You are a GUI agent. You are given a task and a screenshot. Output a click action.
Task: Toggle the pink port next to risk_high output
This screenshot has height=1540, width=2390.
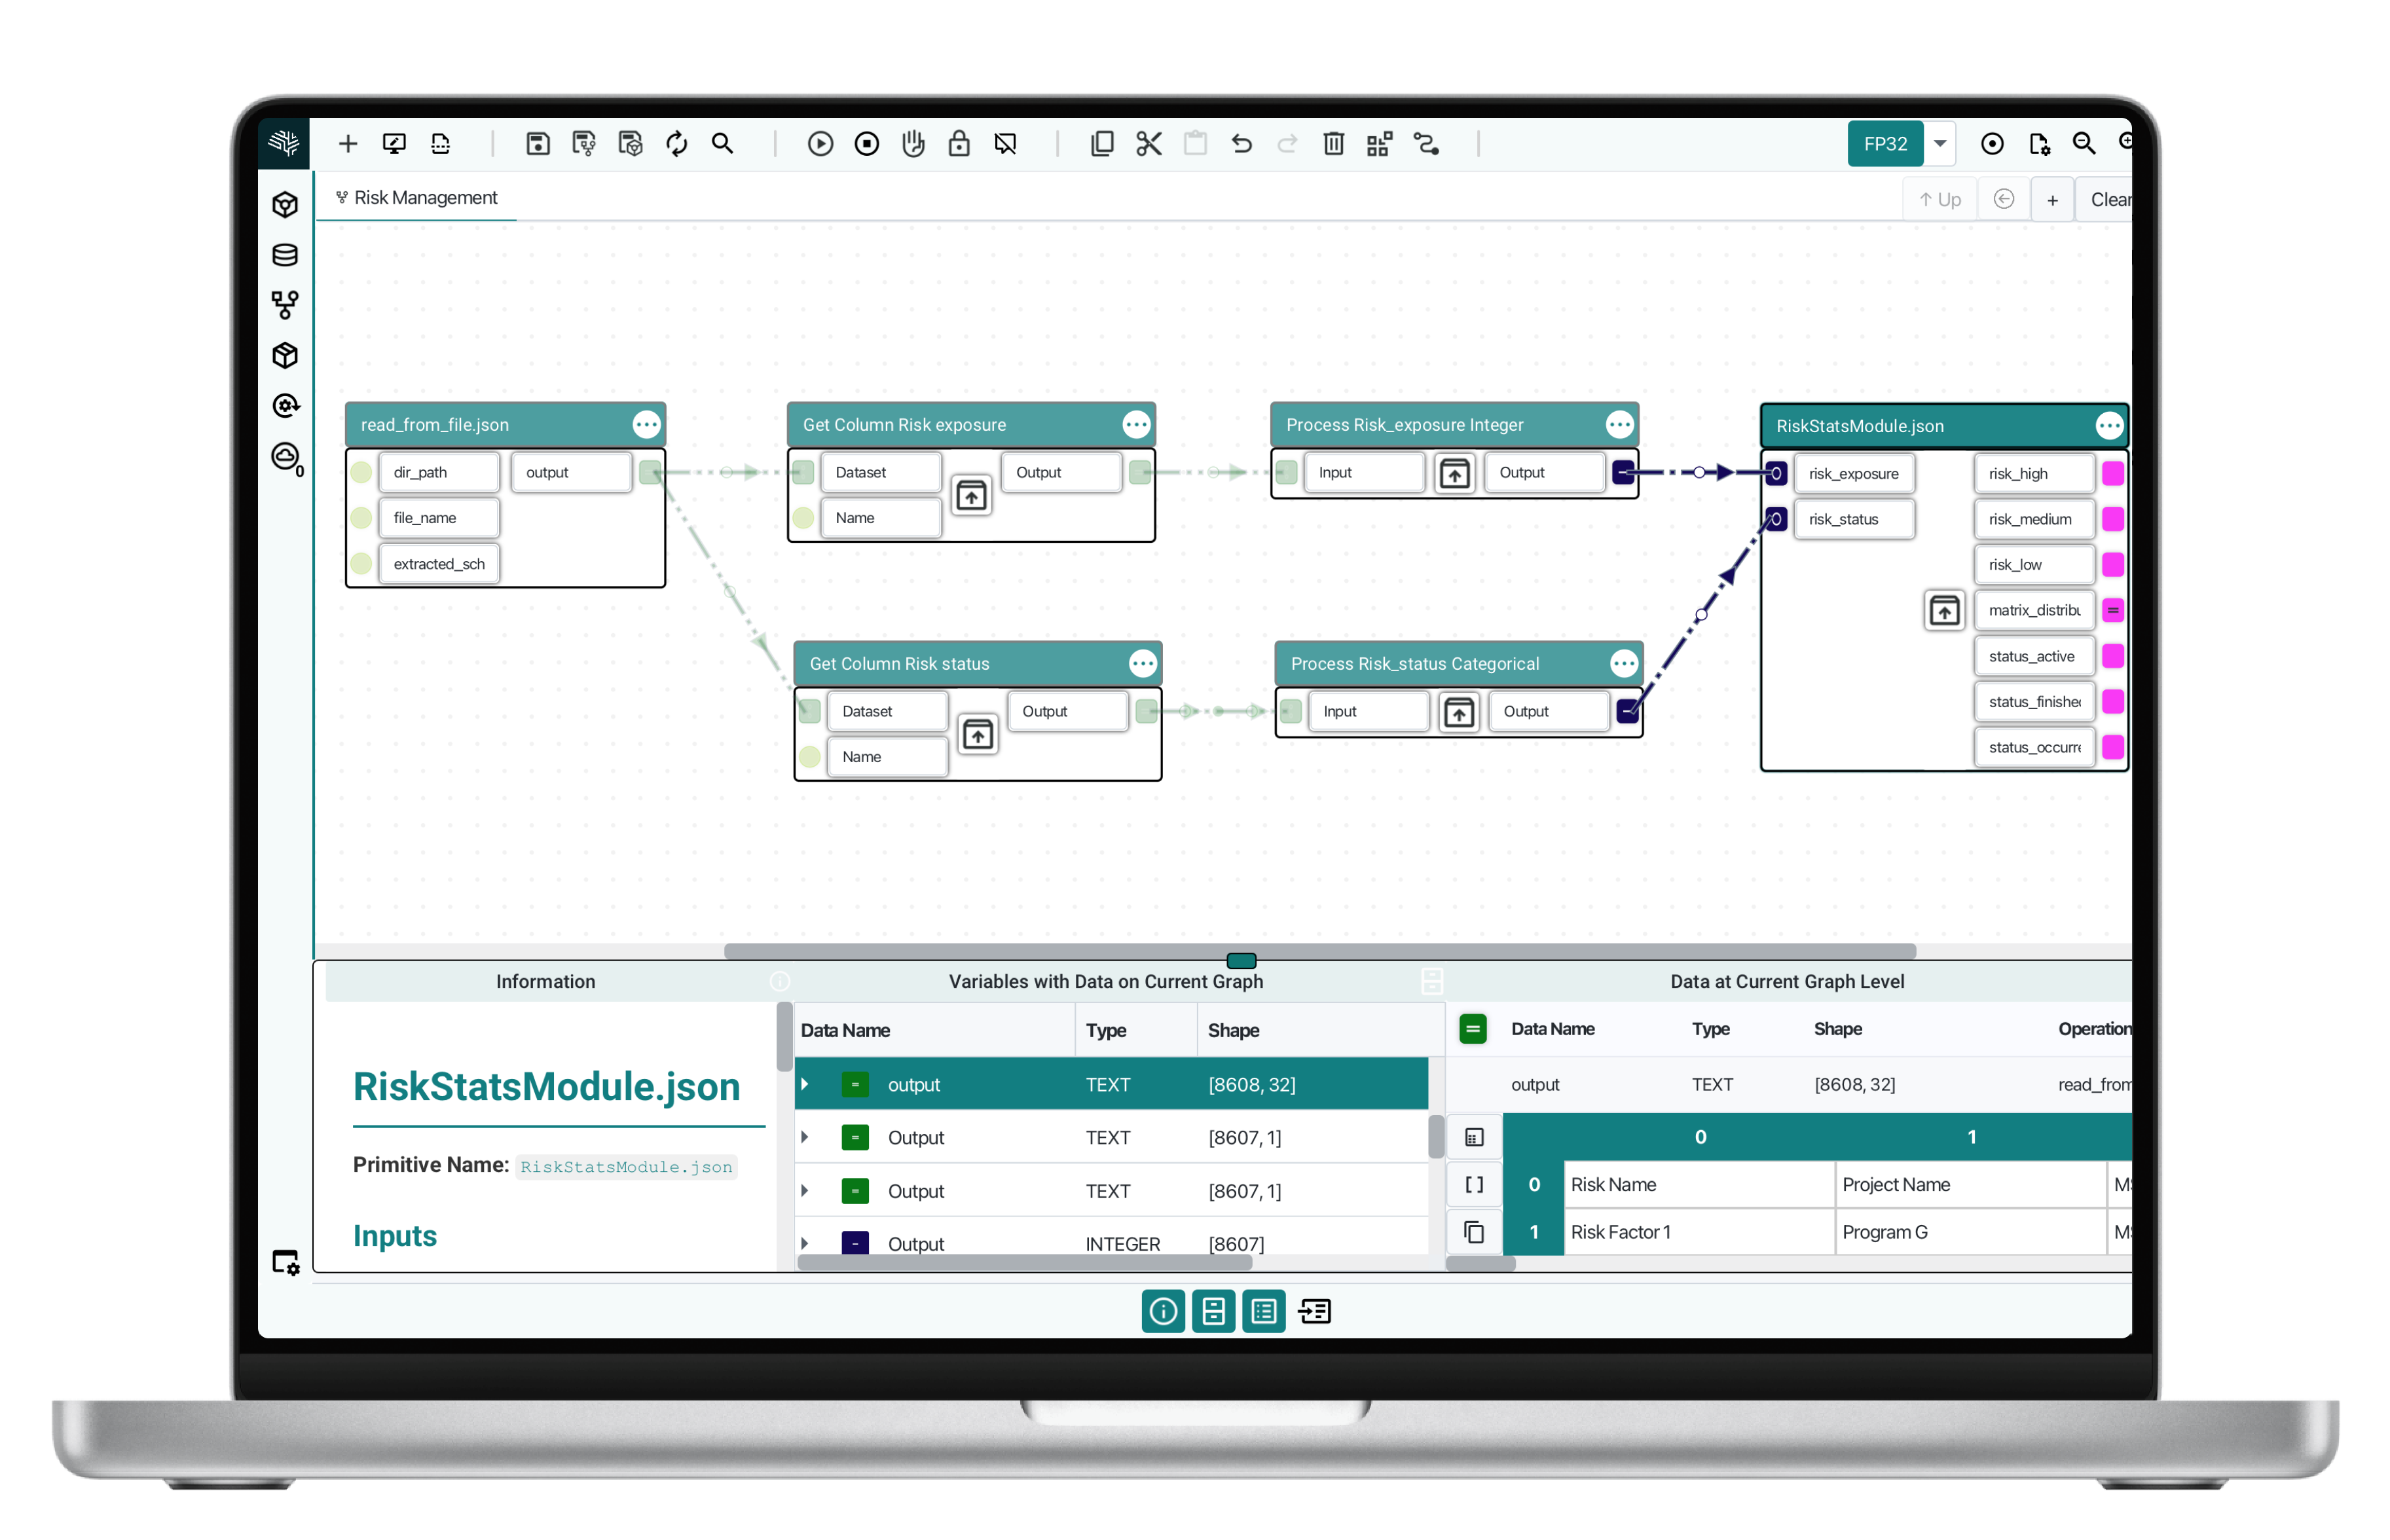[x=2112, y=473]
